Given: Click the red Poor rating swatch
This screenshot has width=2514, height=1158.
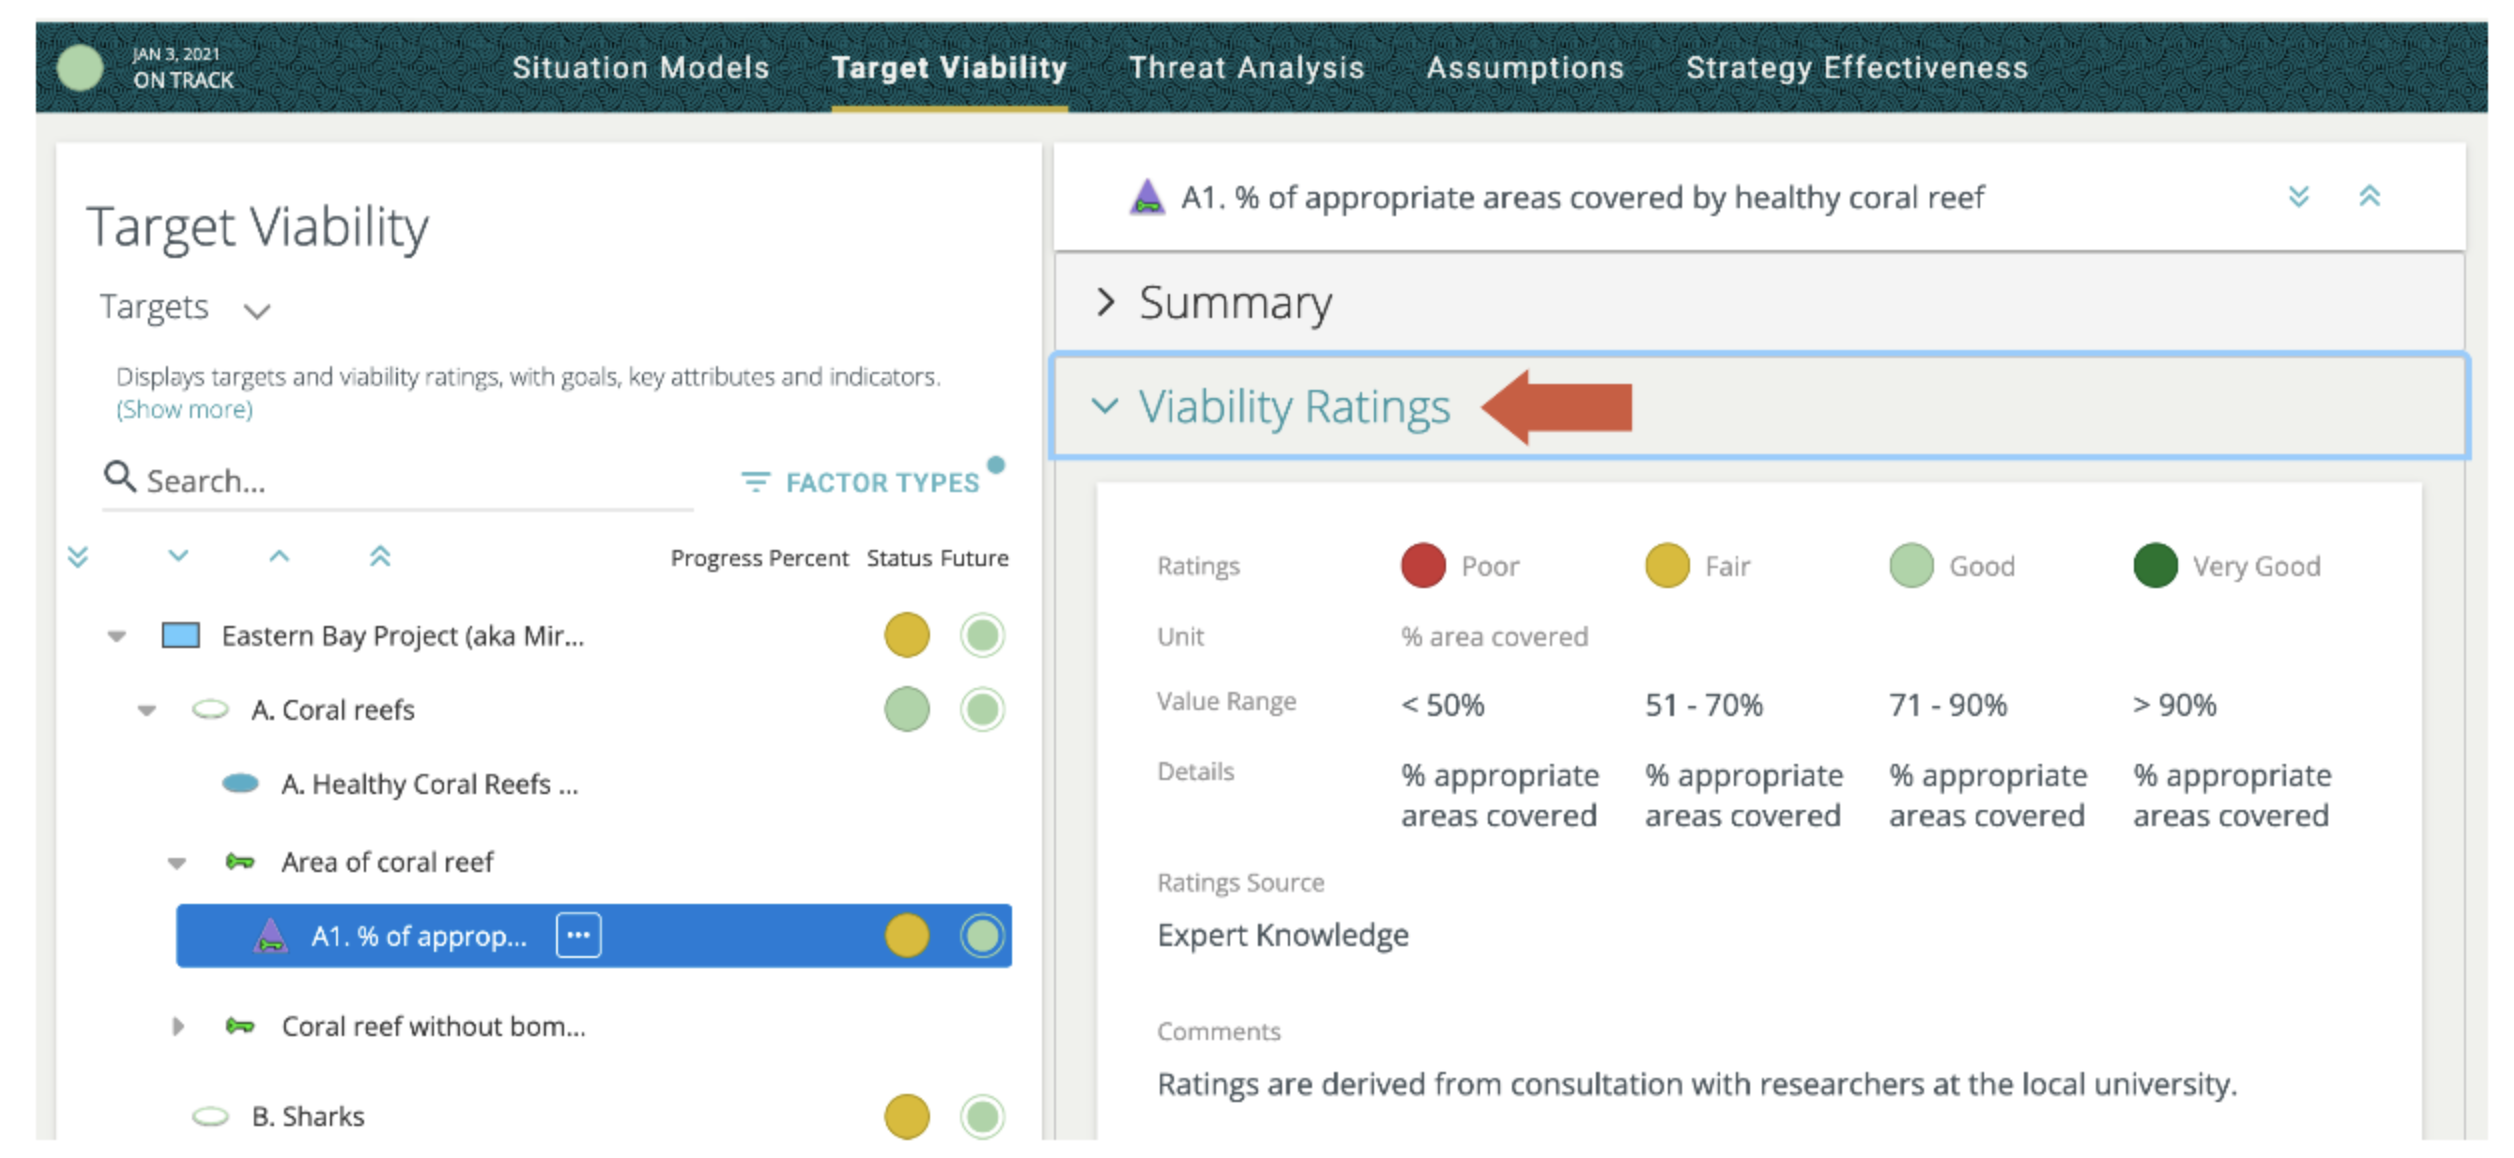Looking at the screenshot, I should click(x=1423, y=565).
